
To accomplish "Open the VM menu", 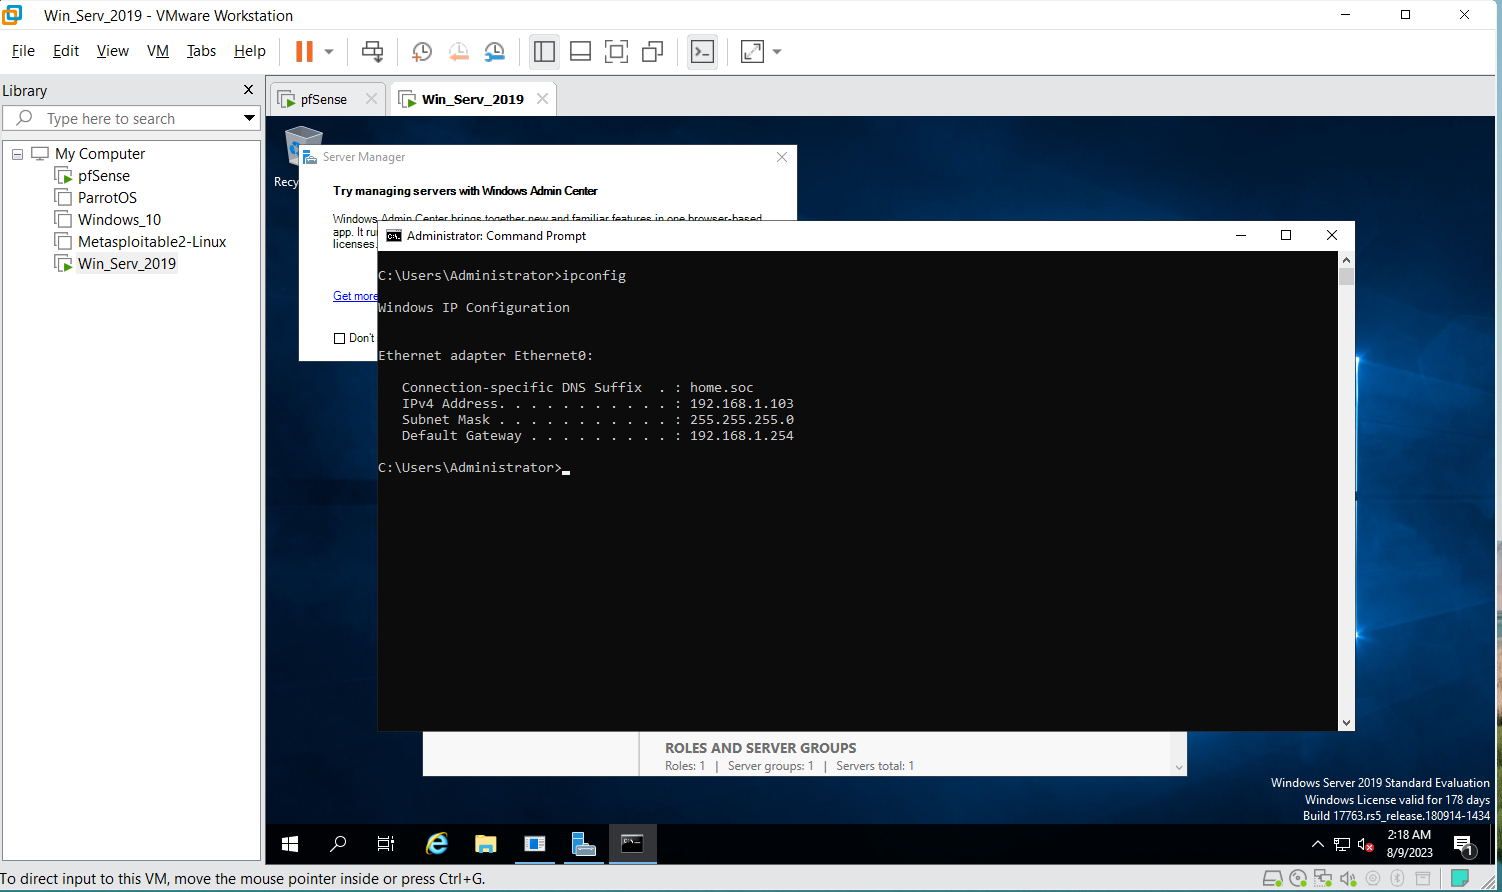I will (x=158, y=51).
